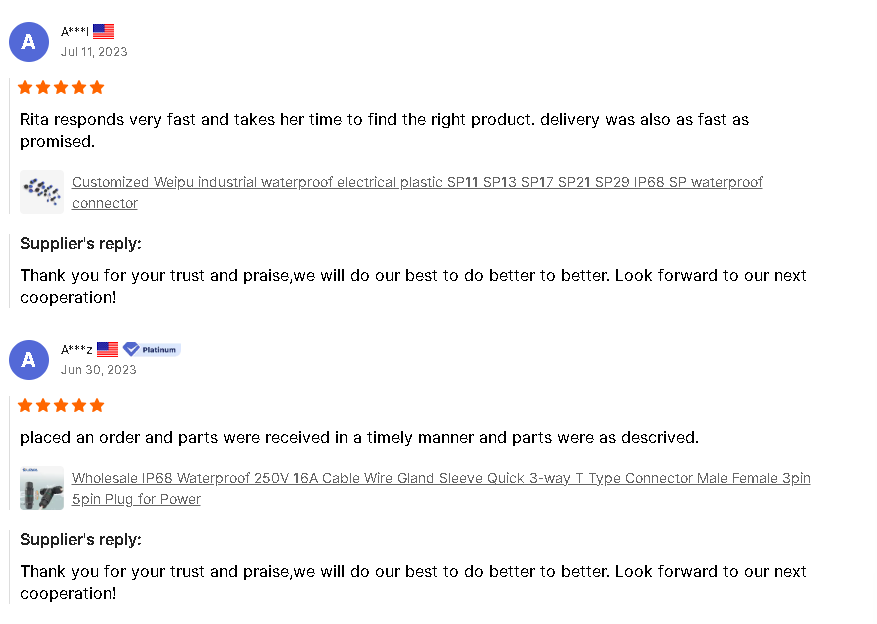
Task: Click the Jul 11, 2023 review date
Action: [x=94, y=52]
